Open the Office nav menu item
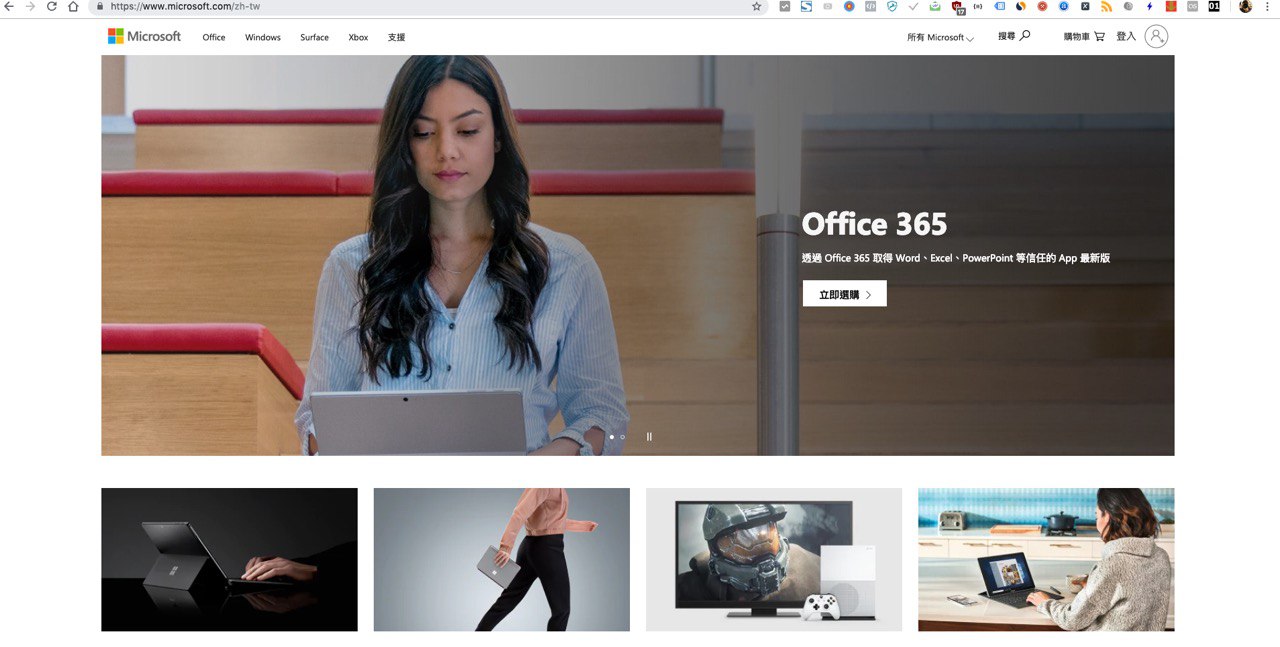The image size is (1280, 647). pos(214,37)
